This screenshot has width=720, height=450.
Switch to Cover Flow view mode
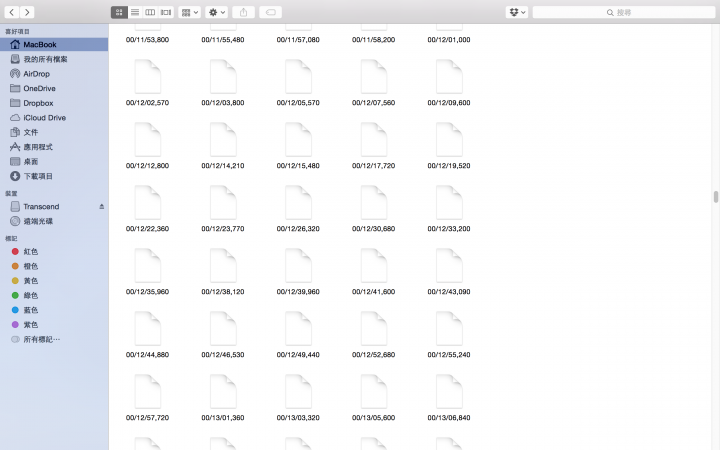tap(166, 12)
